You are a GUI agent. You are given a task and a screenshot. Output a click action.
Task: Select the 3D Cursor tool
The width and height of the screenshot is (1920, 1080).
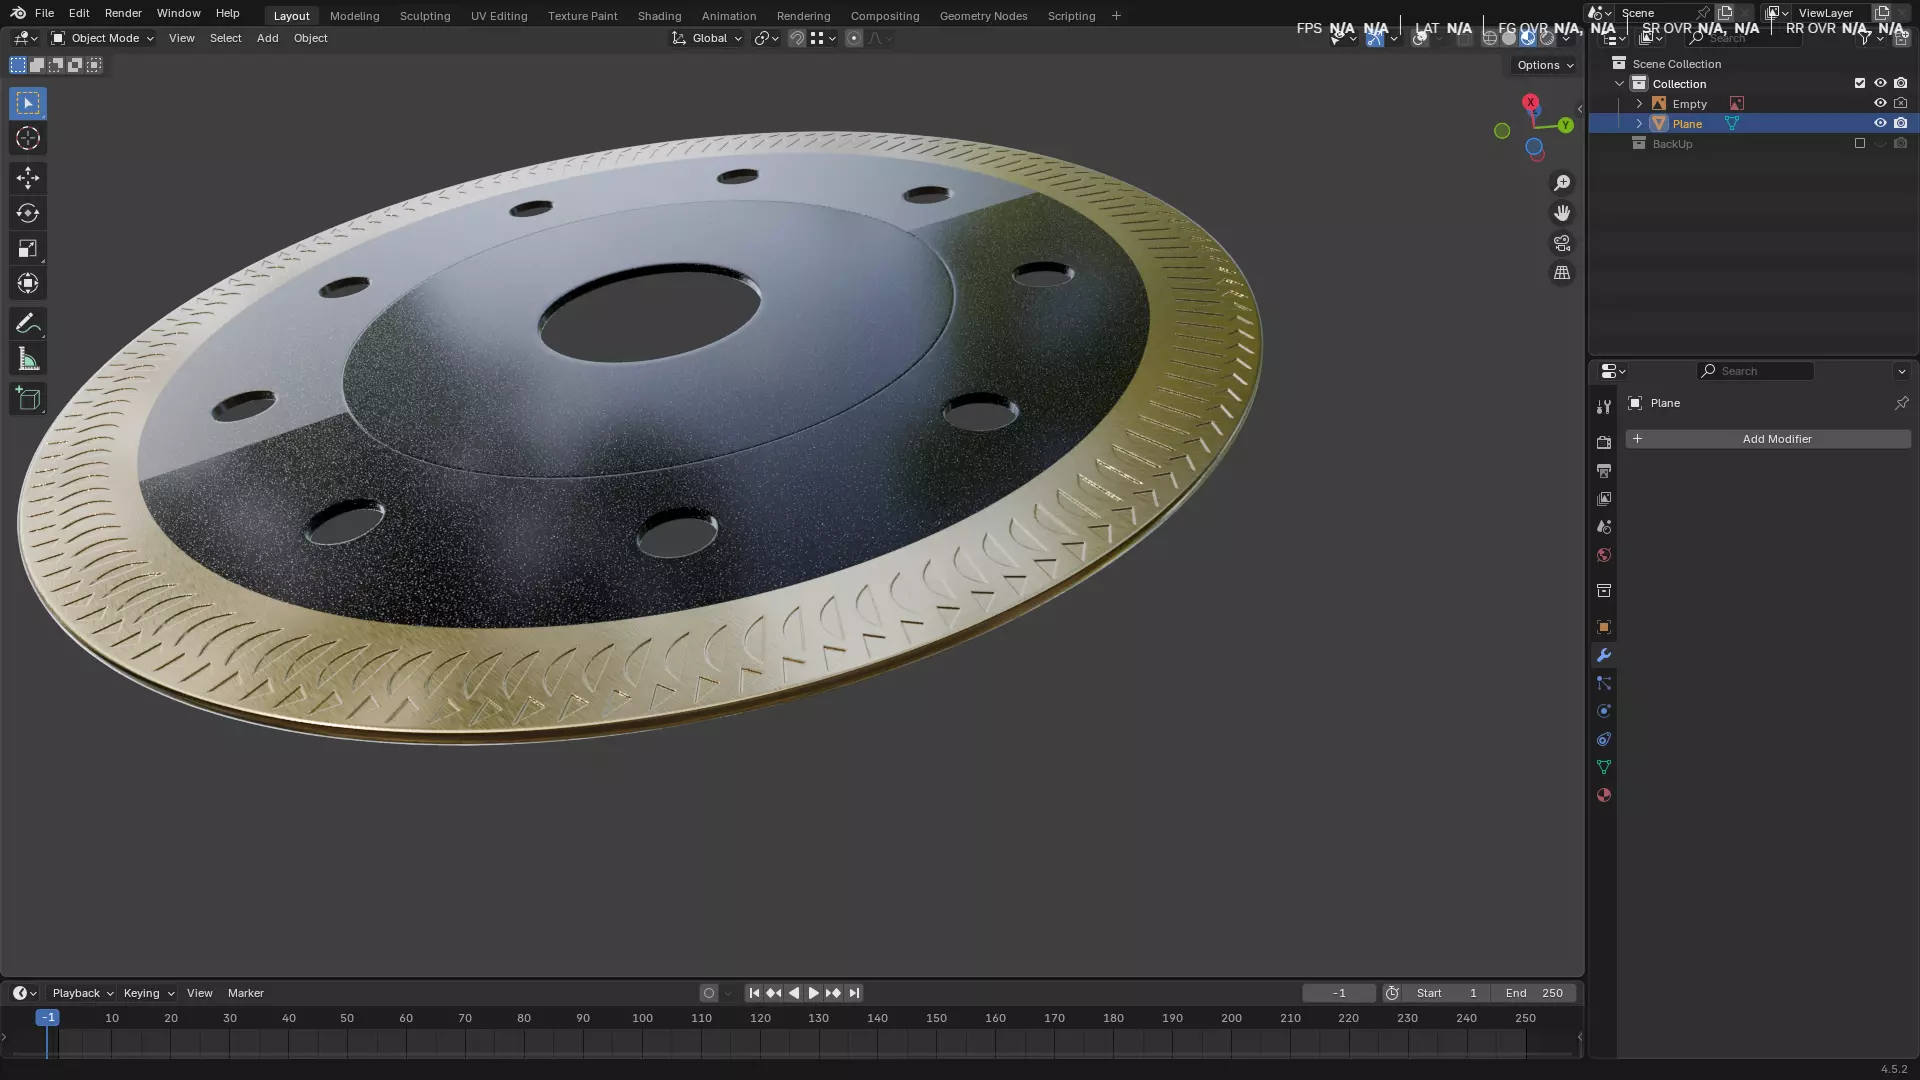pos(28,138)
